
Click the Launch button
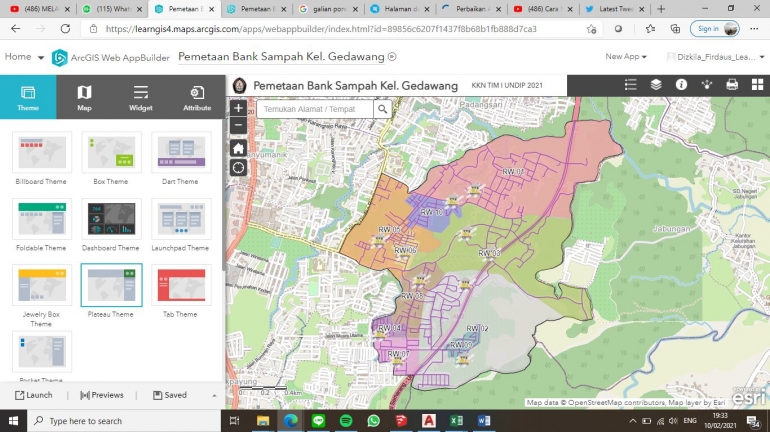[33, 395]
